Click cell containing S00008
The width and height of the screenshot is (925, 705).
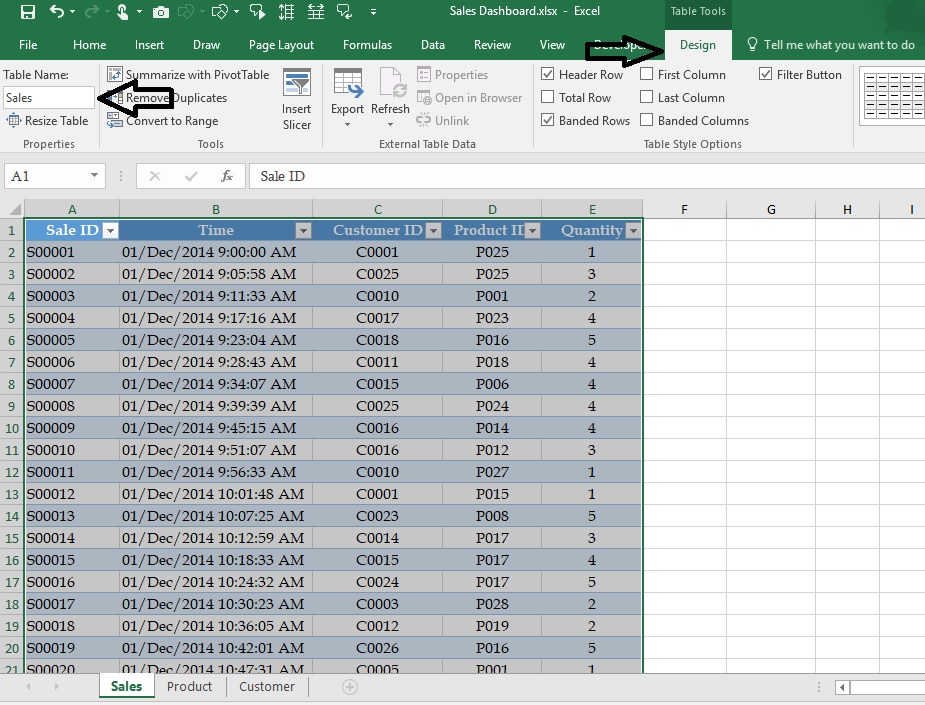[71, 406]
